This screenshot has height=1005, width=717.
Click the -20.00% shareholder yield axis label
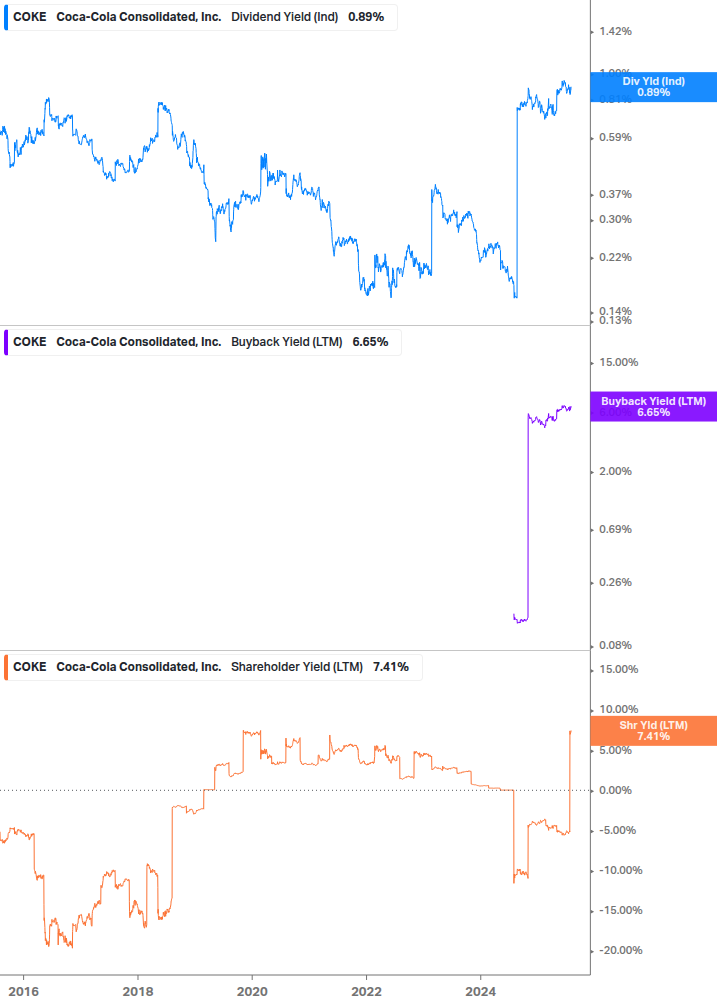coord(620,951)
